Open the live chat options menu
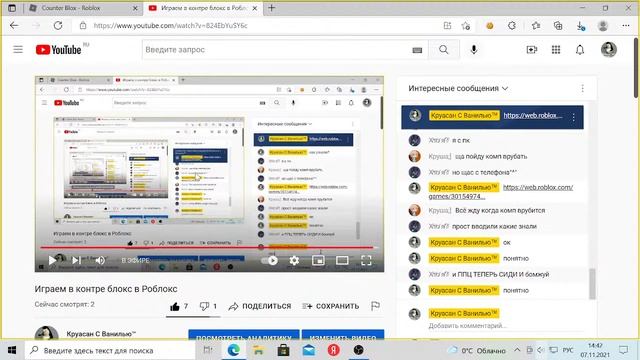640x360 pixels. (582, 88)
